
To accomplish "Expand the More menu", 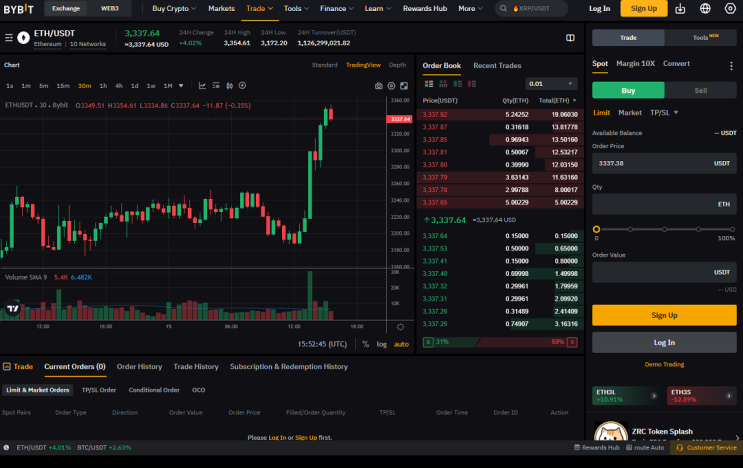I will point(471,9).
